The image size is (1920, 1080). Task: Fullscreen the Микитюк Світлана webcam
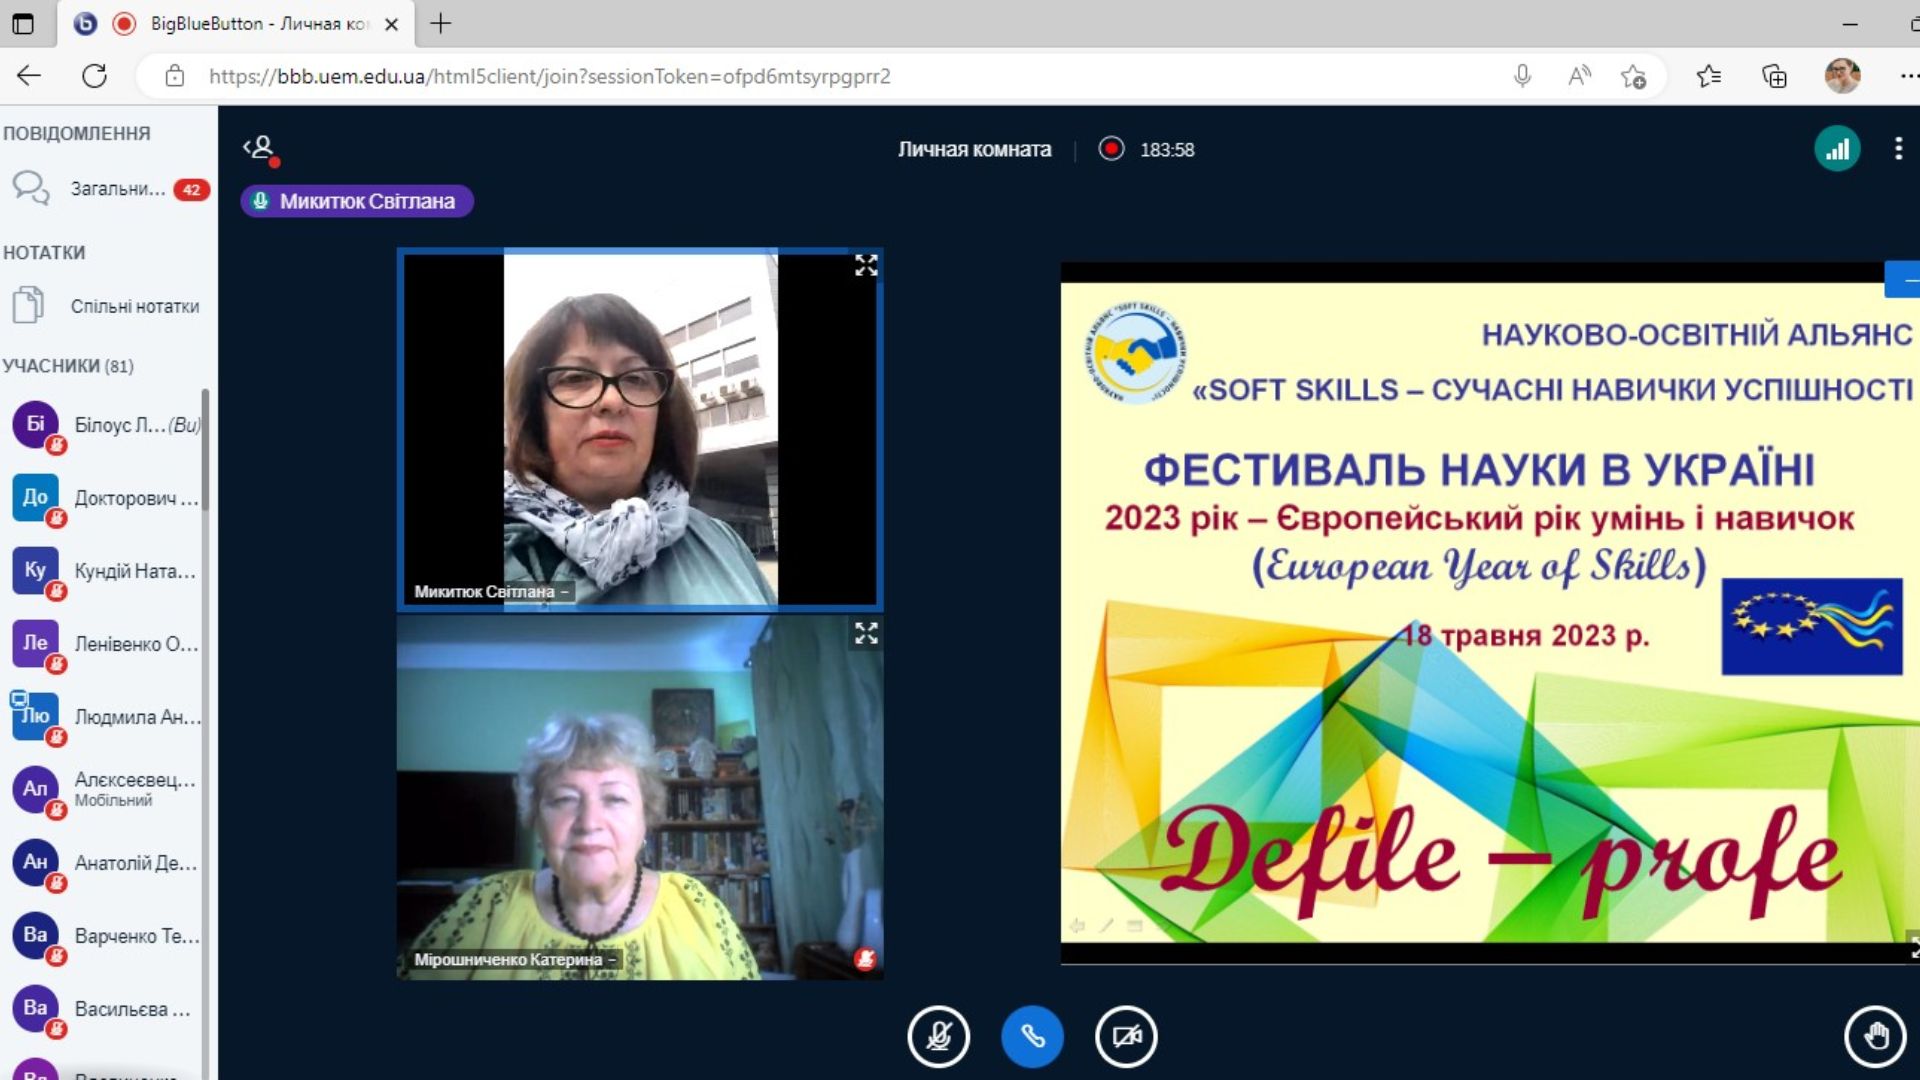tap(866, 265)
